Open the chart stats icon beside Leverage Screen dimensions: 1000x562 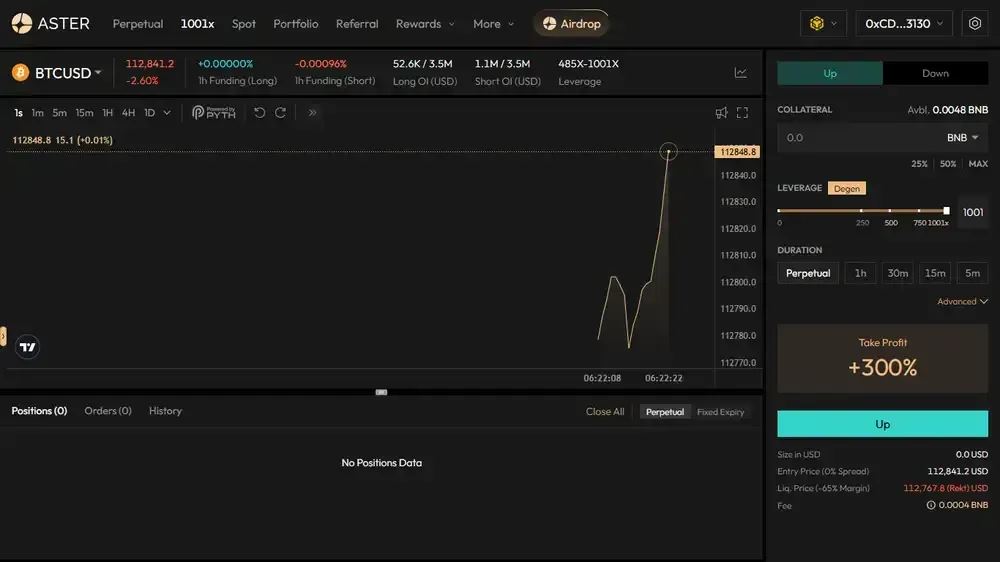[740, 73]
